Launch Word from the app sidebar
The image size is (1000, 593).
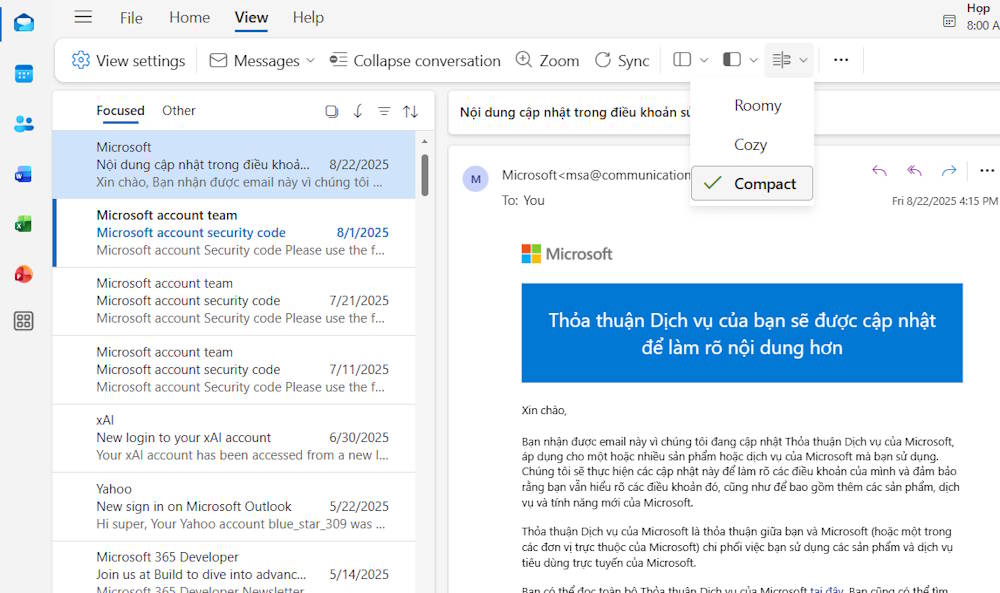(x=24, y=173)
